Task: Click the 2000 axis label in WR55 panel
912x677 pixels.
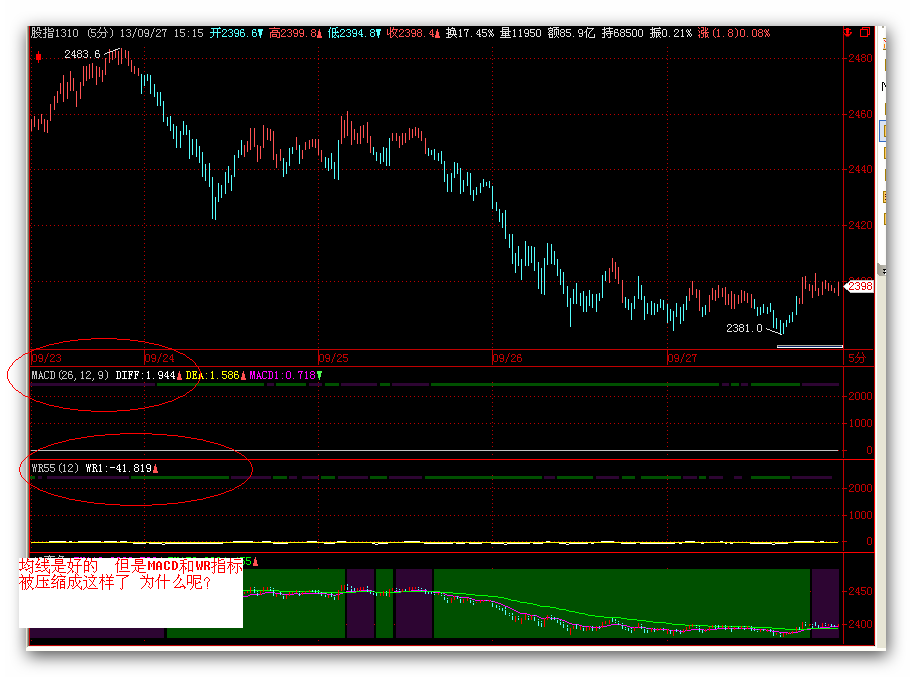Action: [x=860, y=488]
